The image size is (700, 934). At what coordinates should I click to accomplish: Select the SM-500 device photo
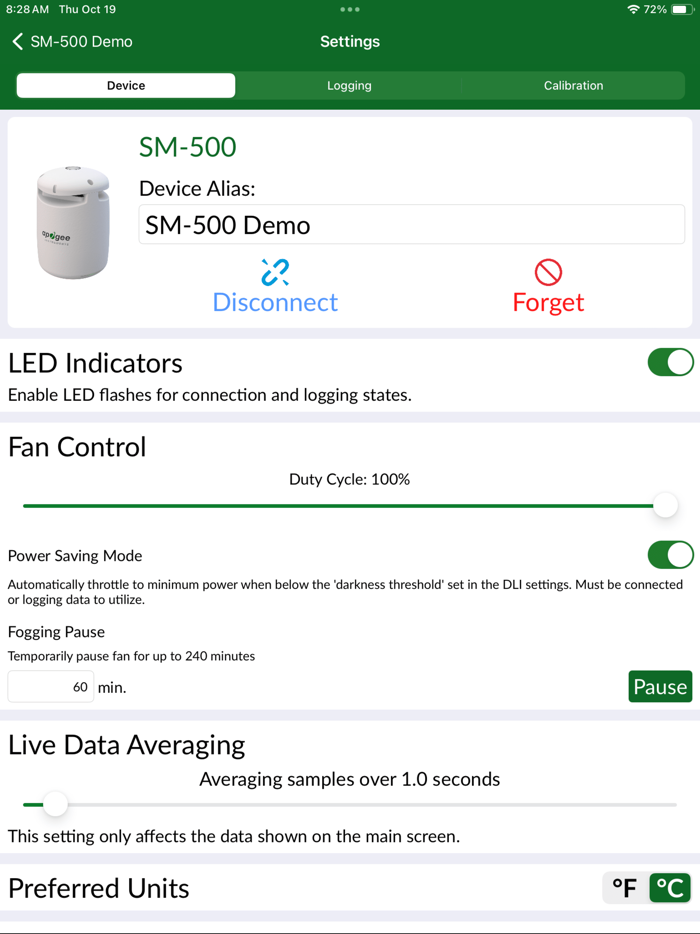[x=72, y=220]
